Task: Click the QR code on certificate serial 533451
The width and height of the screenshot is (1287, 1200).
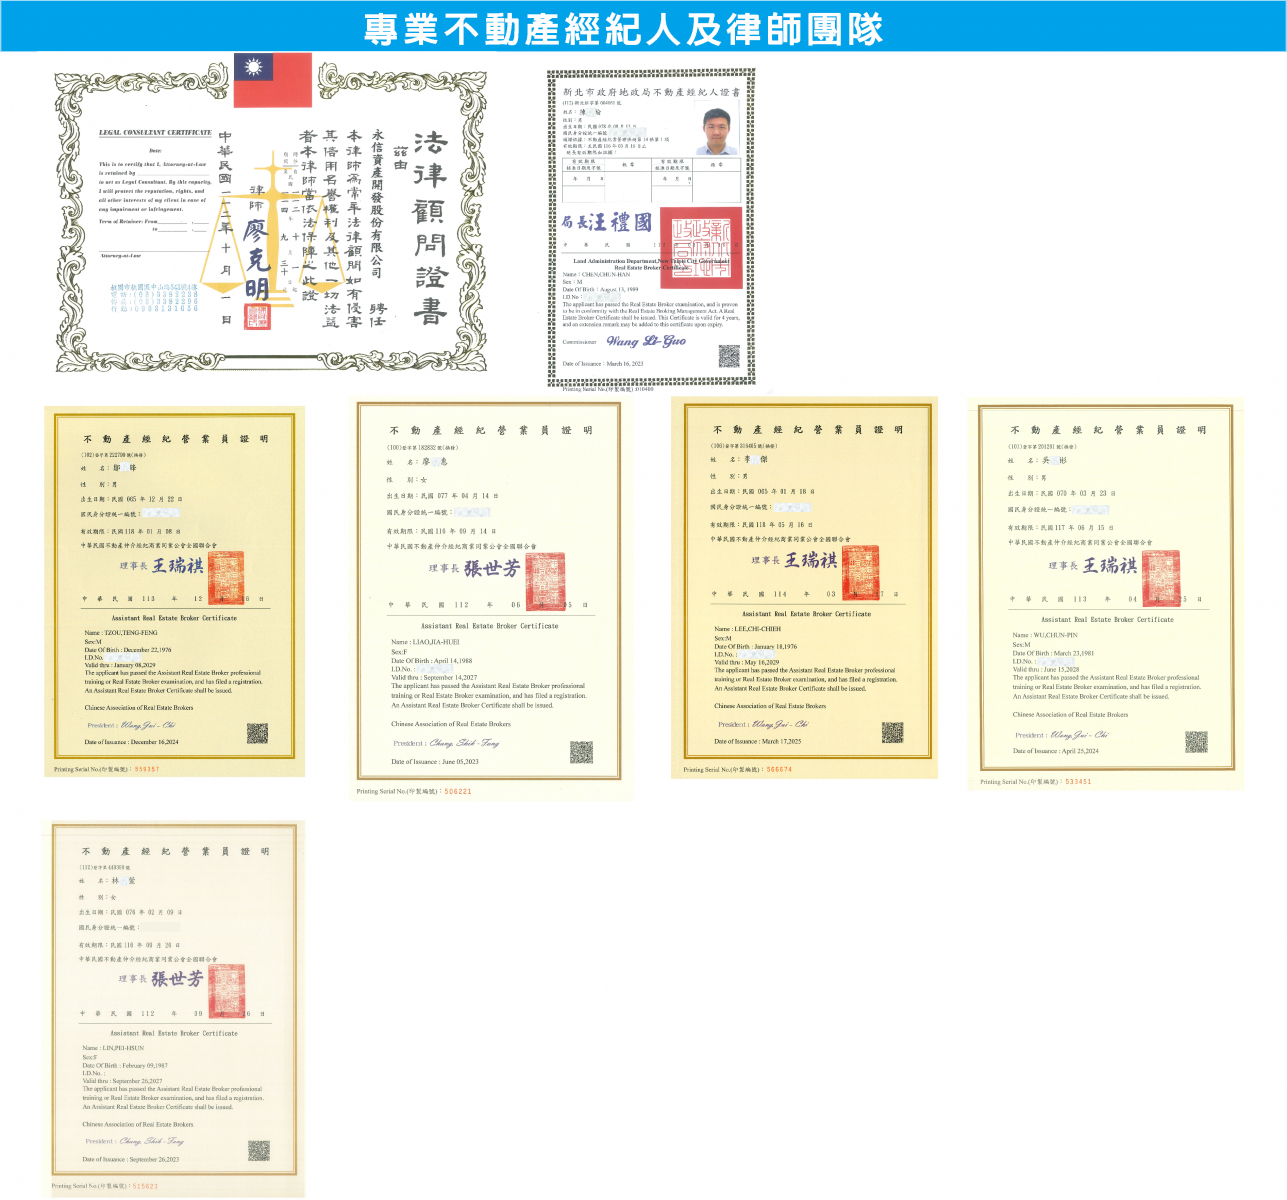Action: point(1196,741)
